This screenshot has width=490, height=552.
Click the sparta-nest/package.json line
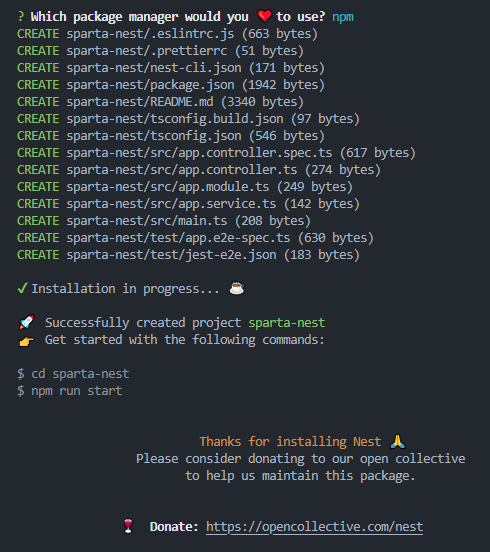pyautogui.click(x=171, y=85)
